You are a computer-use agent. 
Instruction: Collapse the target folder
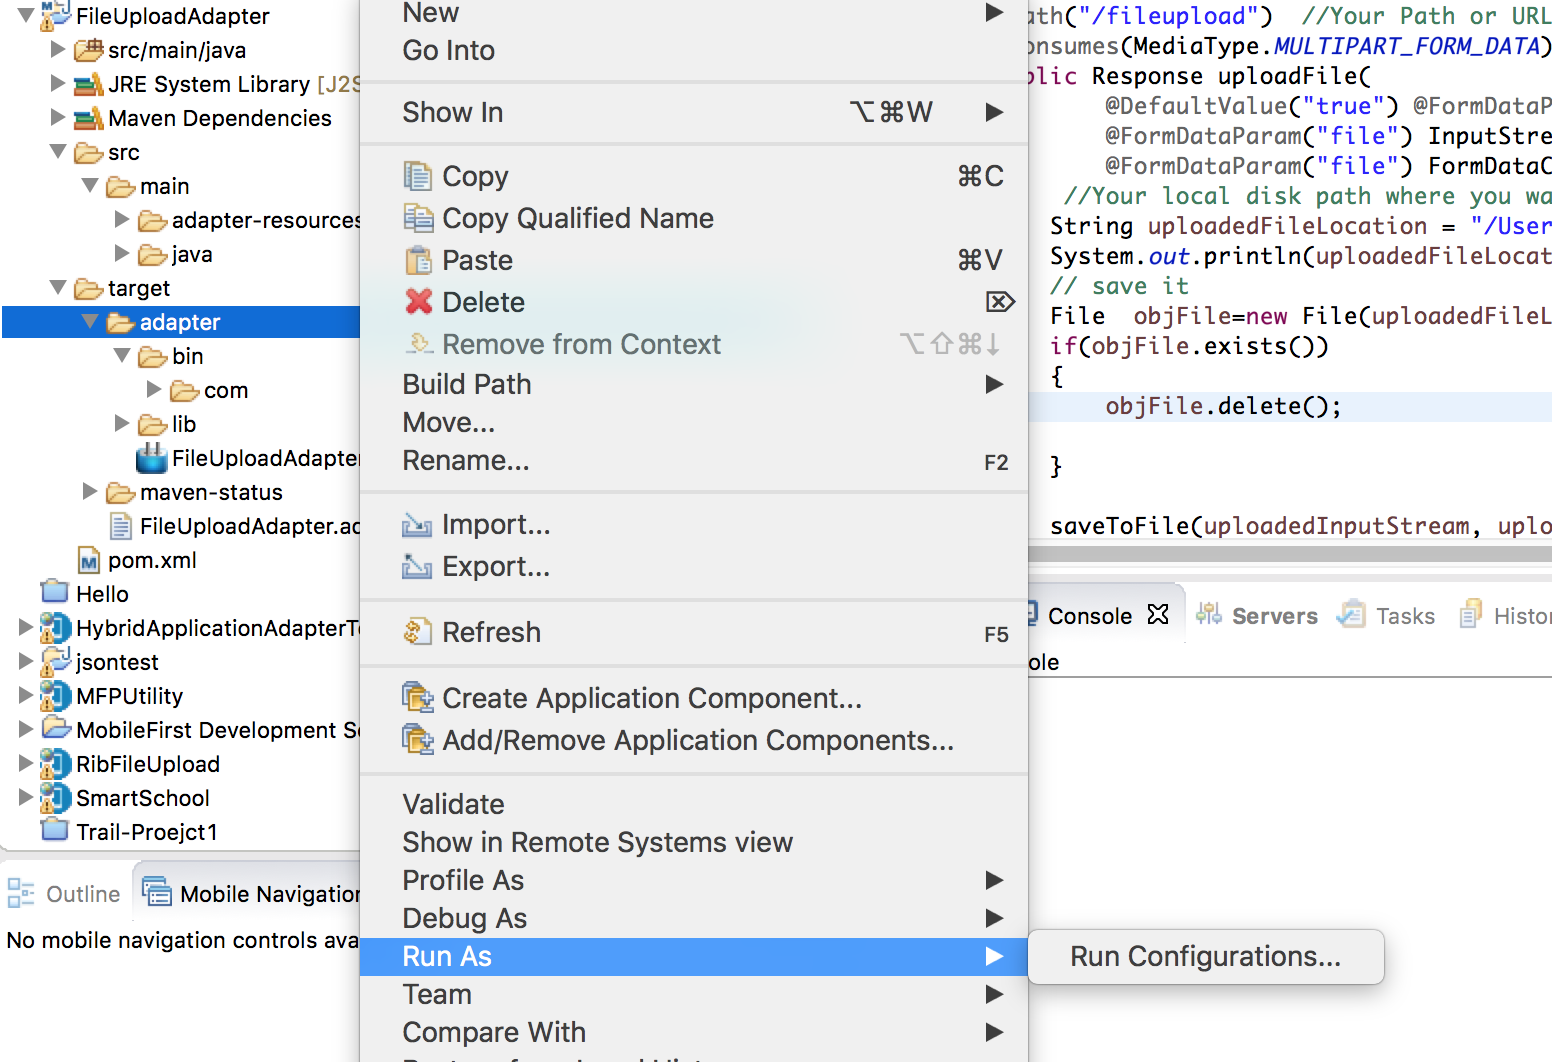tap(58, 288)
